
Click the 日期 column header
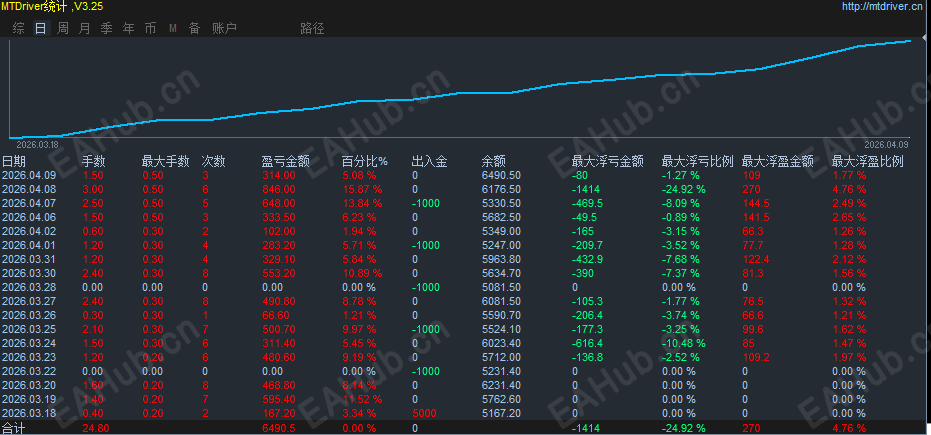click(14, 161)
